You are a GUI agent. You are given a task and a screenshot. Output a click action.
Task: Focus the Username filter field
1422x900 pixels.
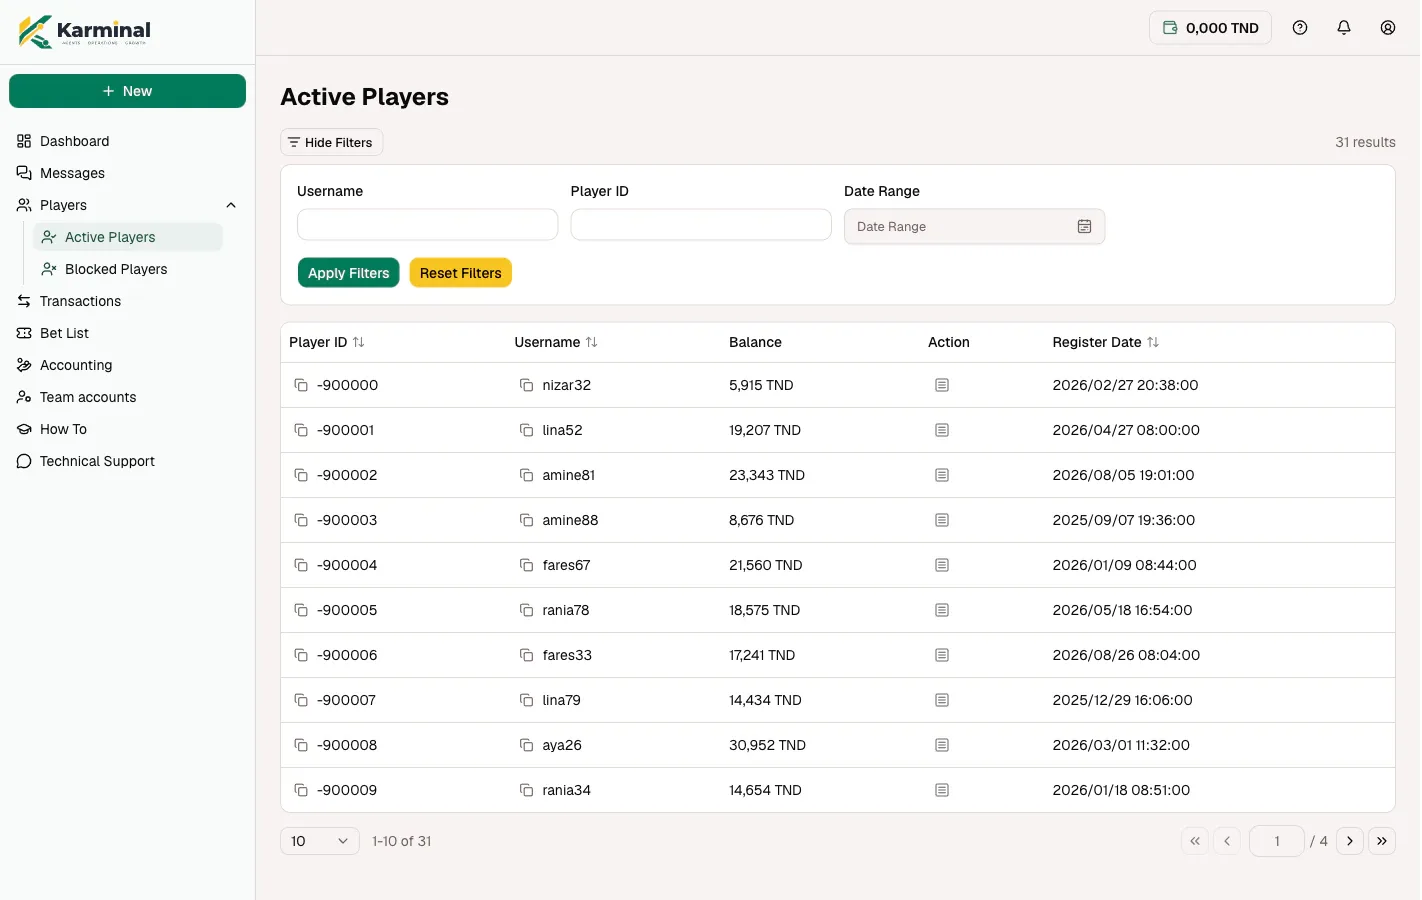coord(428,225)
